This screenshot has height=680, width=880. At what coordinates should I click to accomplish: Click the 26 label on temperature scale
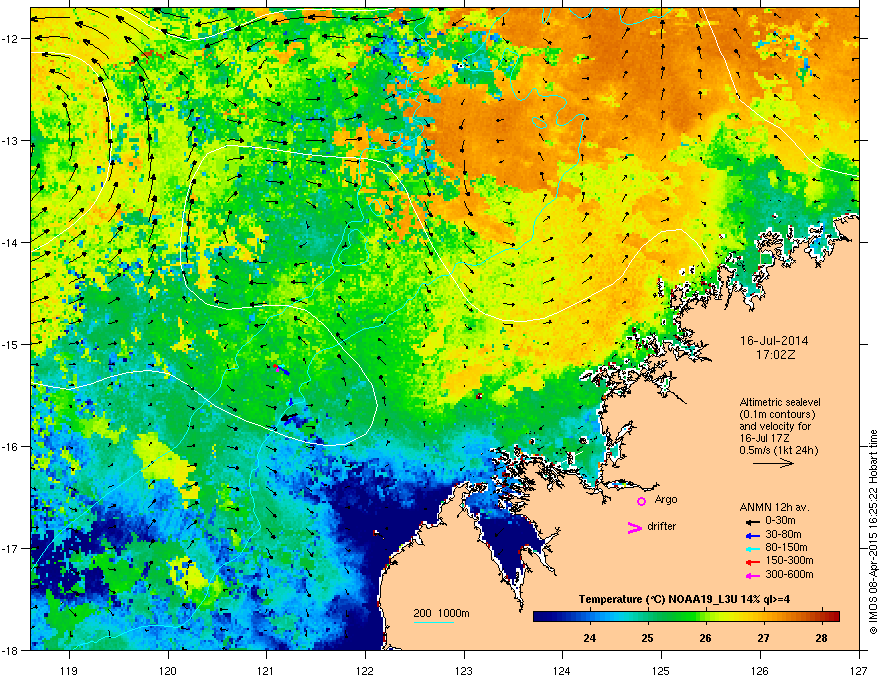click(705, 638)
